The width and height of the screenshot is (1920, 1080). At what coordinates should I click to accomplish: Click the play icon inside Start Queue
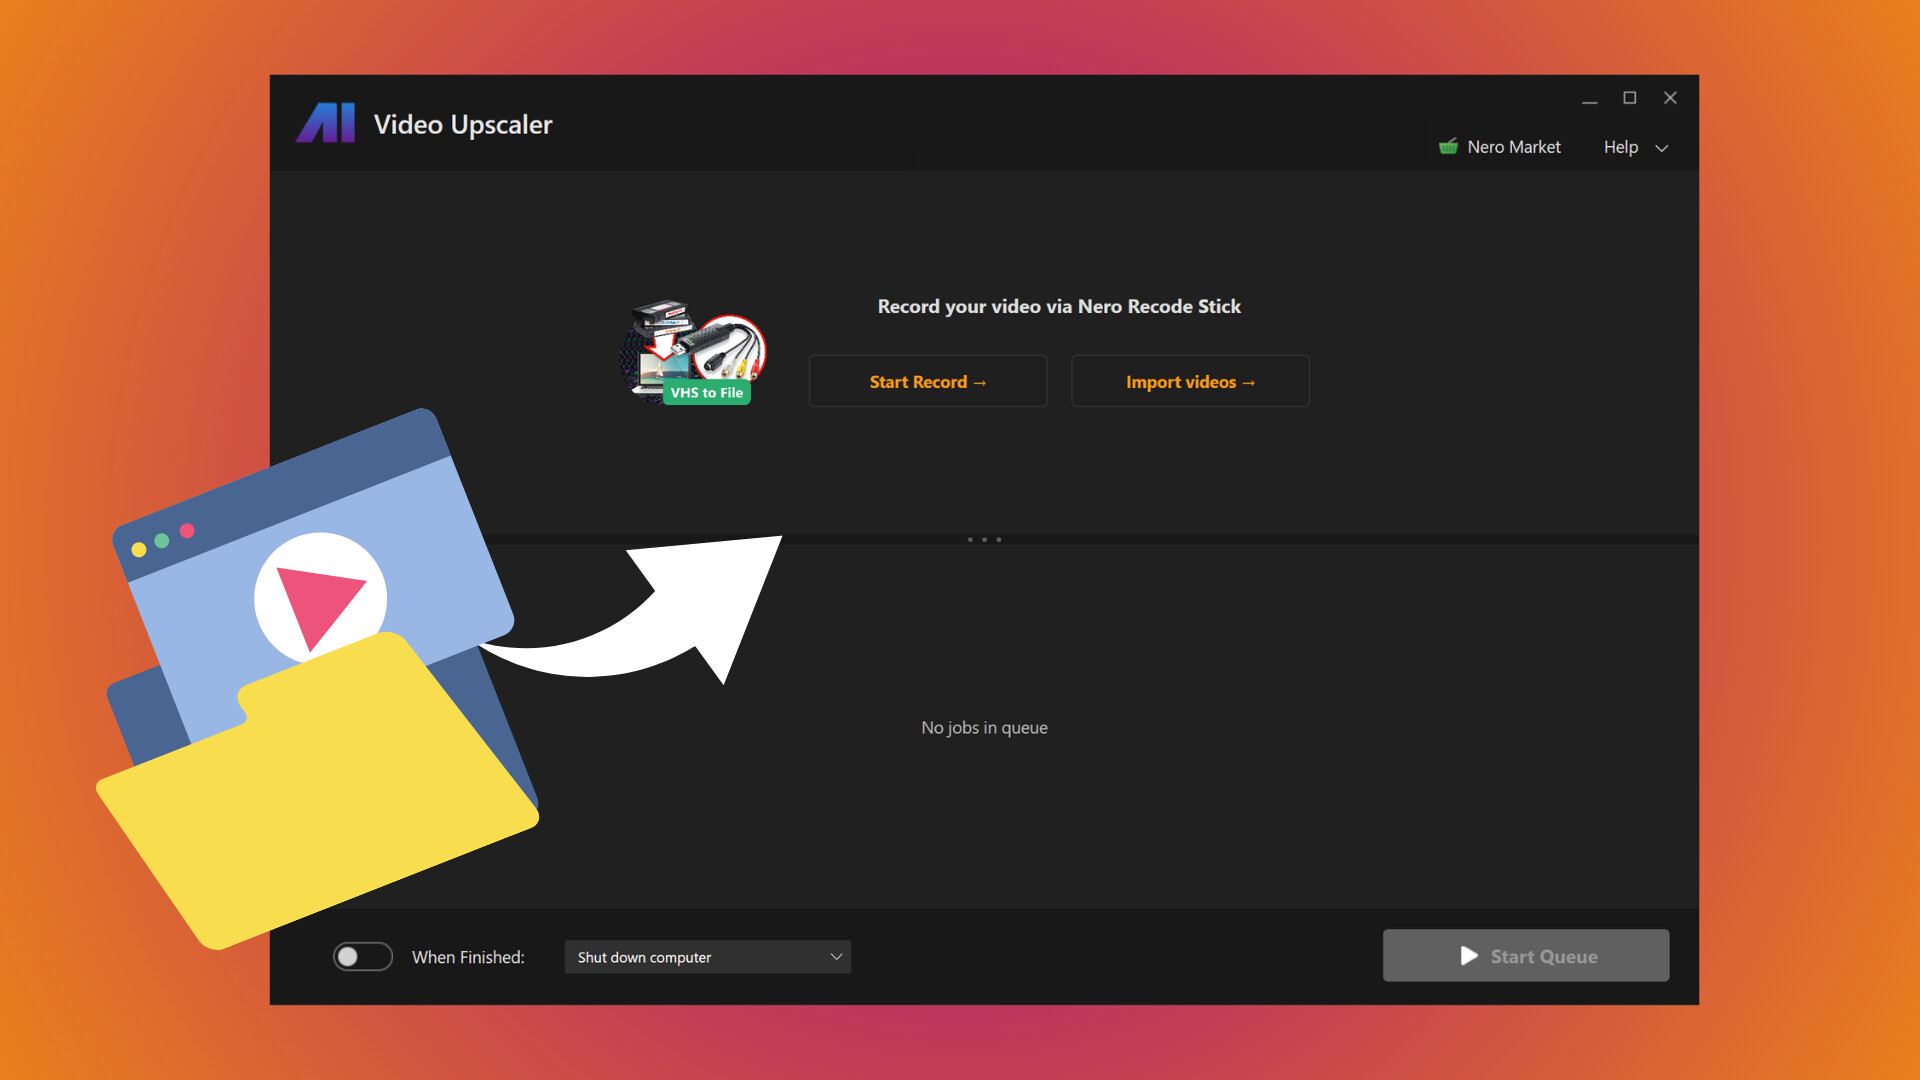(x=1467, y=956)
